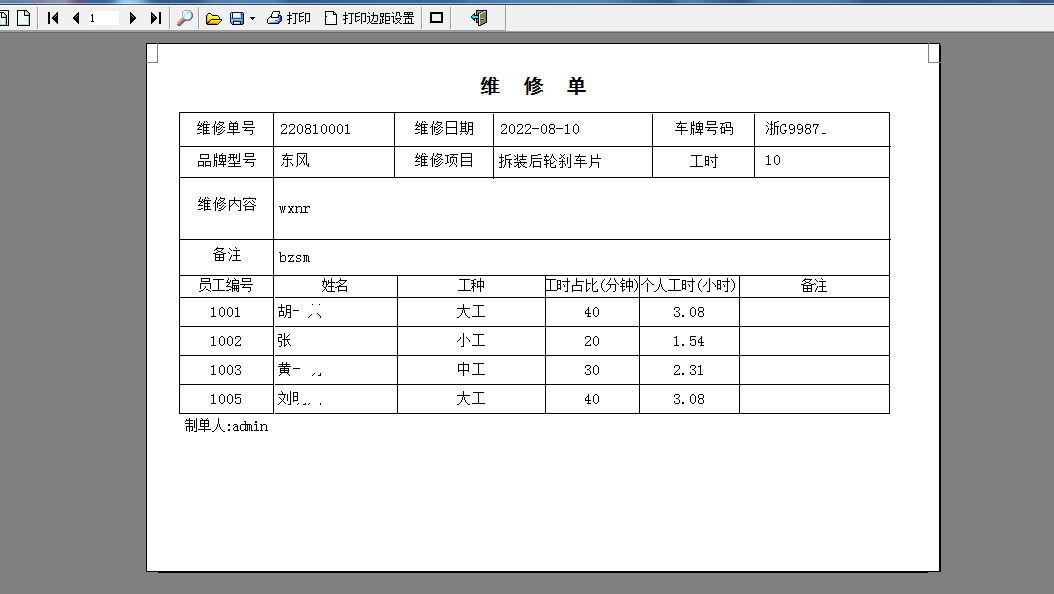Click the single page view icon

click(24, 18)
